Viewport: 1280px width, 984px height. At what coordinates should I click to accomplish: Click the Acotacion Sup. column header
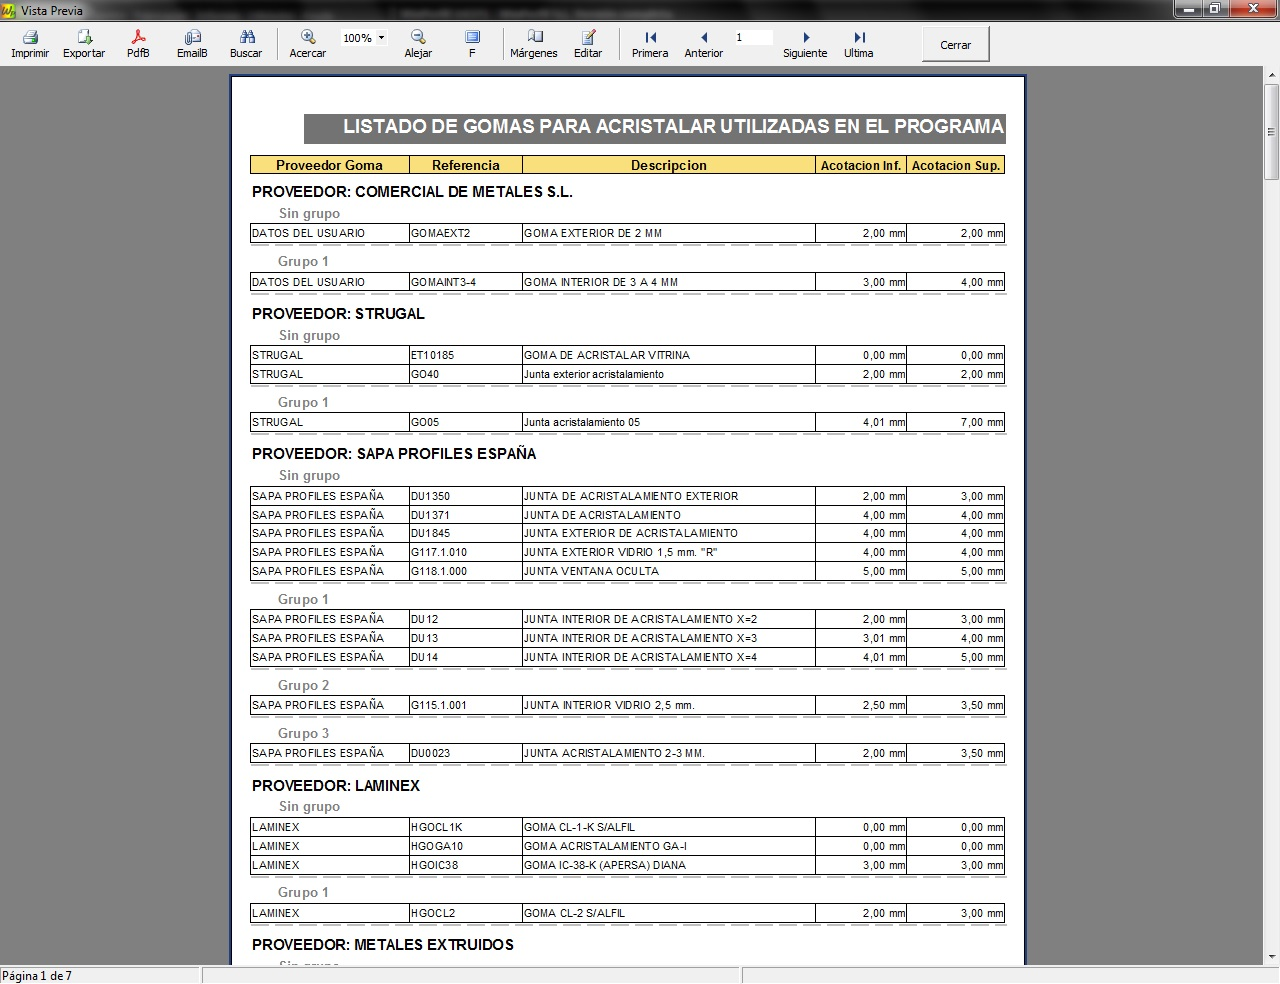[x=956, y=165]
